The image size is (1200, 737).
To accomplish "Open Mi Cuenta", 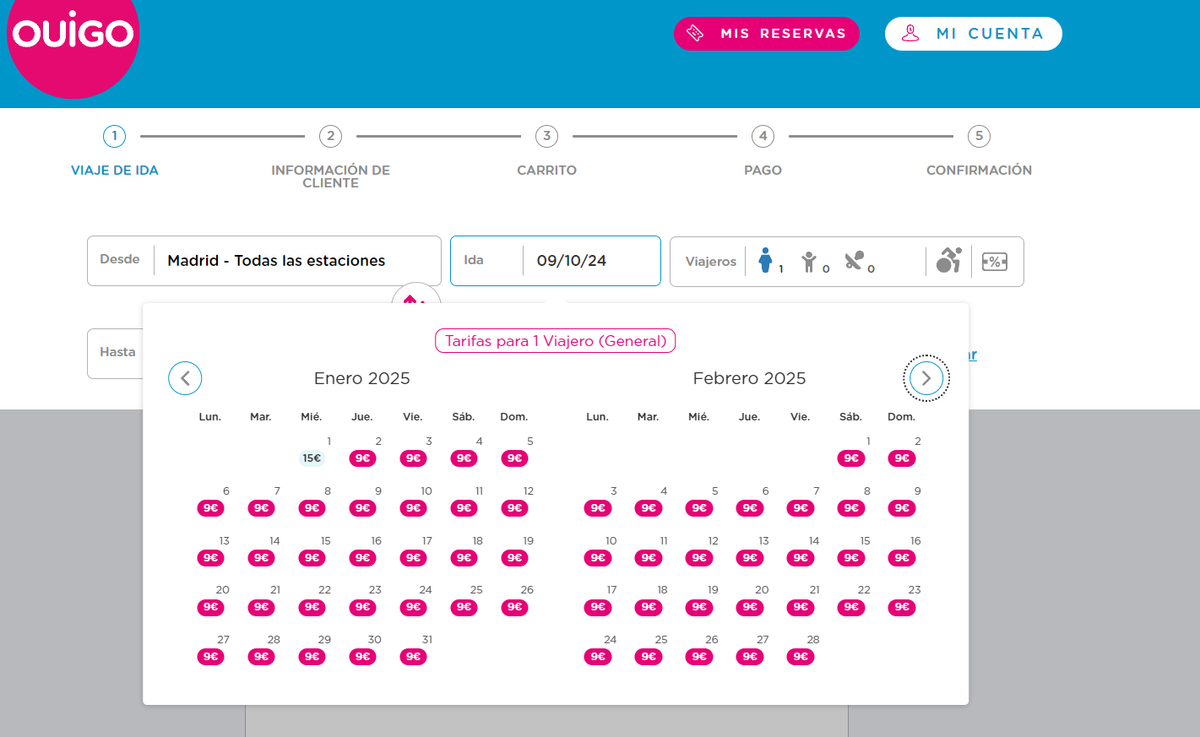I will tap(973, 34).
